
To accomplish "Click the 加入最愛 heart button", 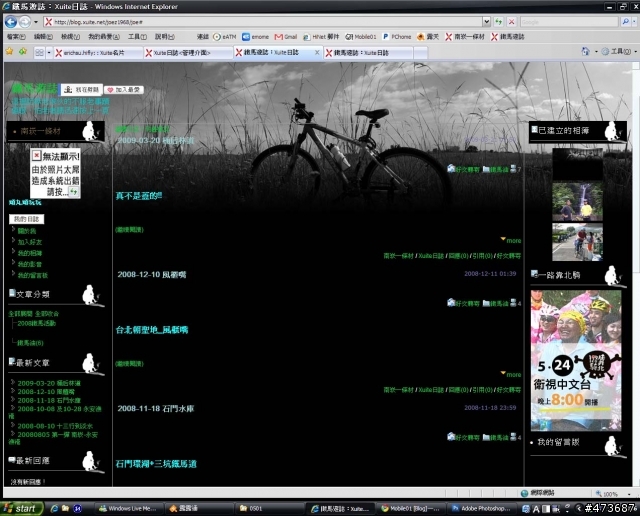I will pyautogui.click(x=124, y=90).
